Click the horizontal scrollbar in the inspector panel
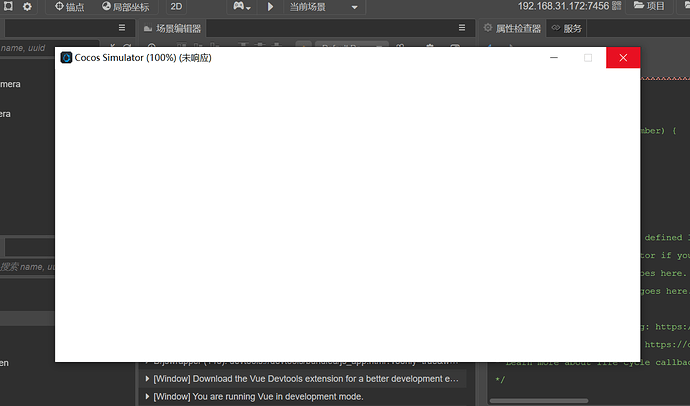This screenshot has width=690, height=406. tap(539, 400)
